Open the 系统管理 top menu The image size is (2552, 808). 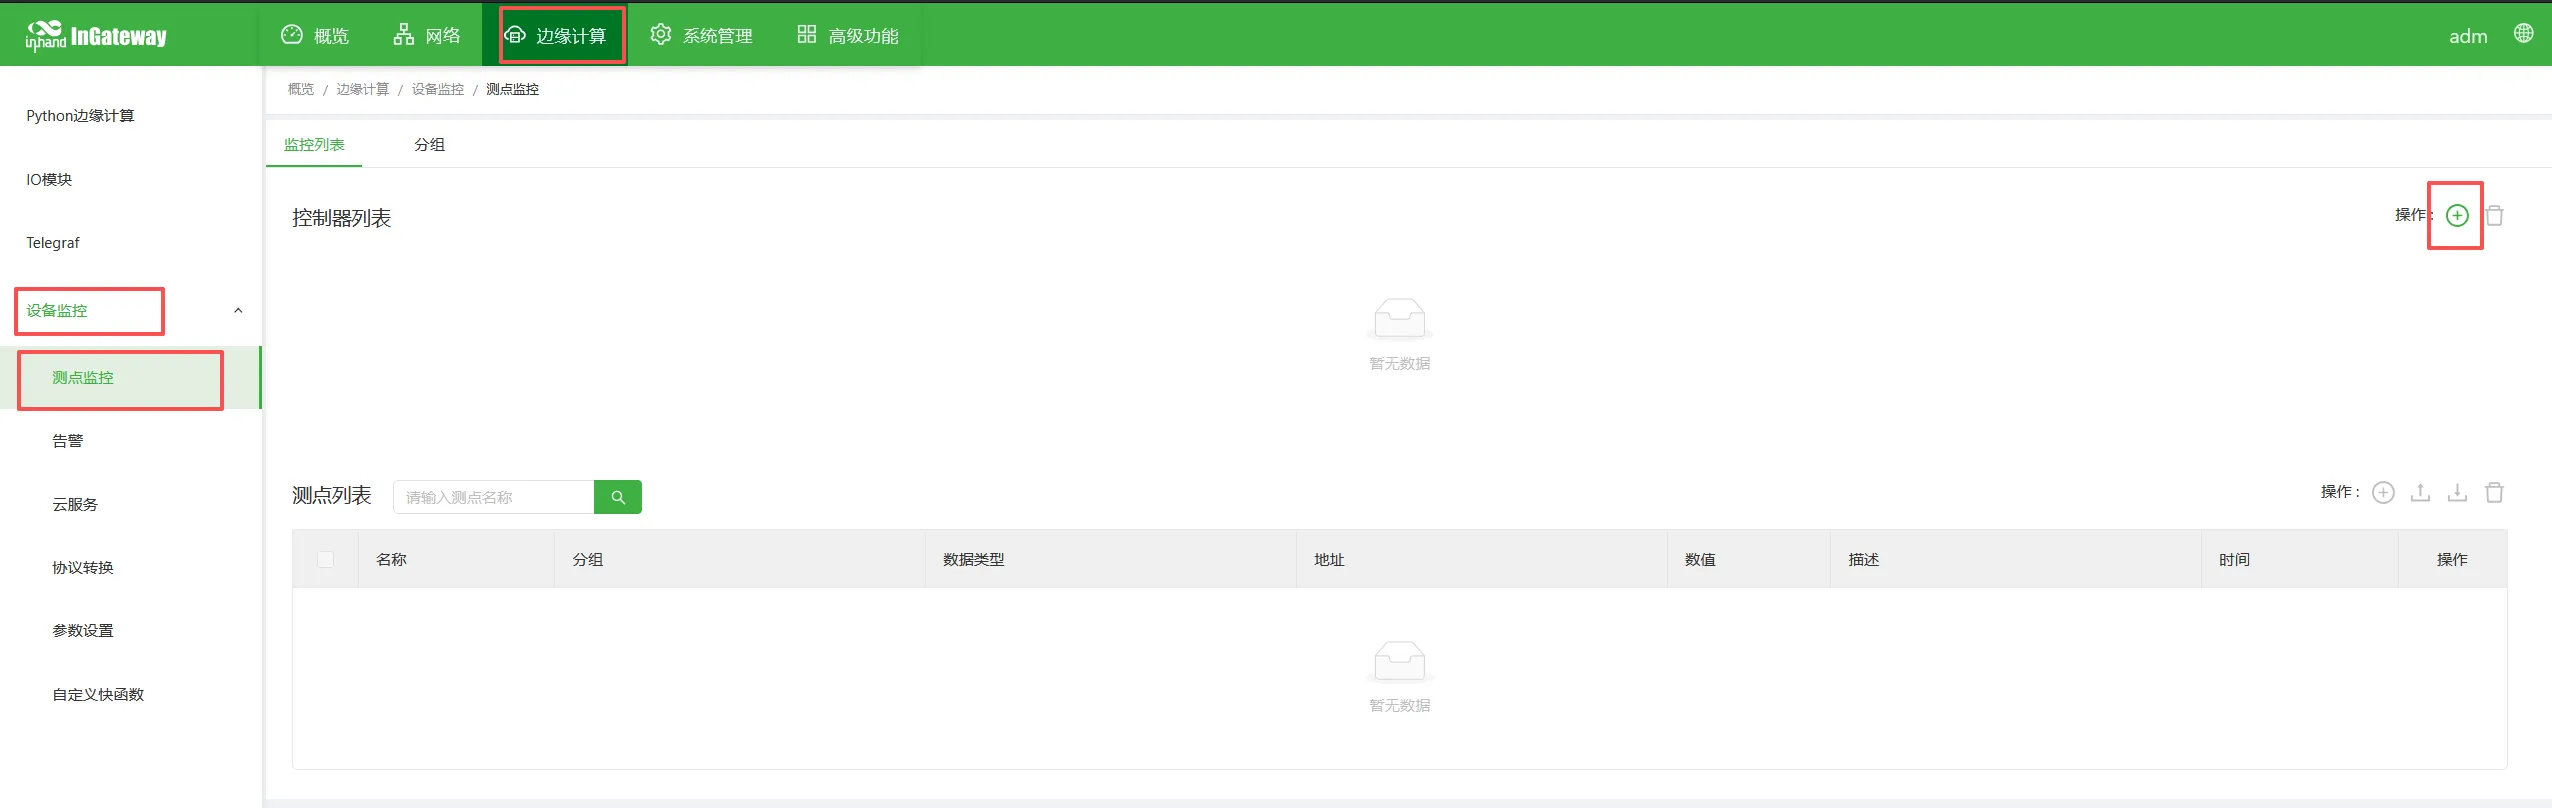click(x=701, y=35)
